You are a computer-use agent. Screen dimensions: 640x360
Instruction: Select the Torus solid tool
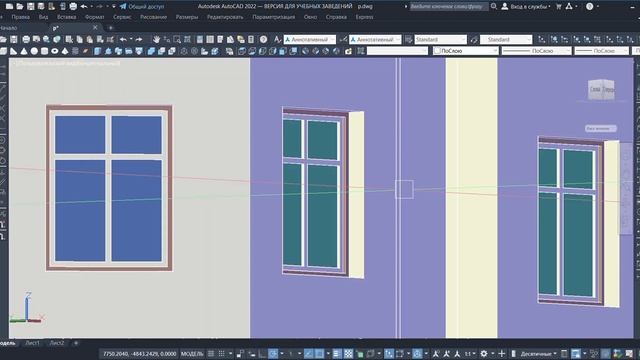[x=55, y=51]
